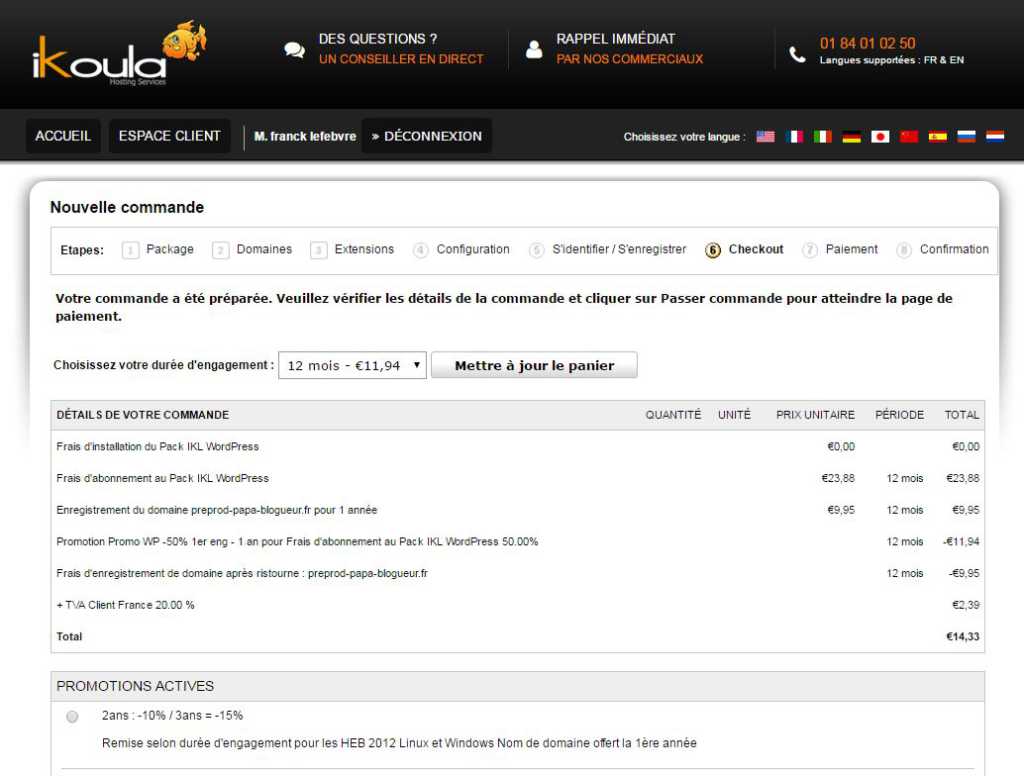Click the Déconnexion button
This screenshot has height=776, width=1024.
tap(427, 136)
